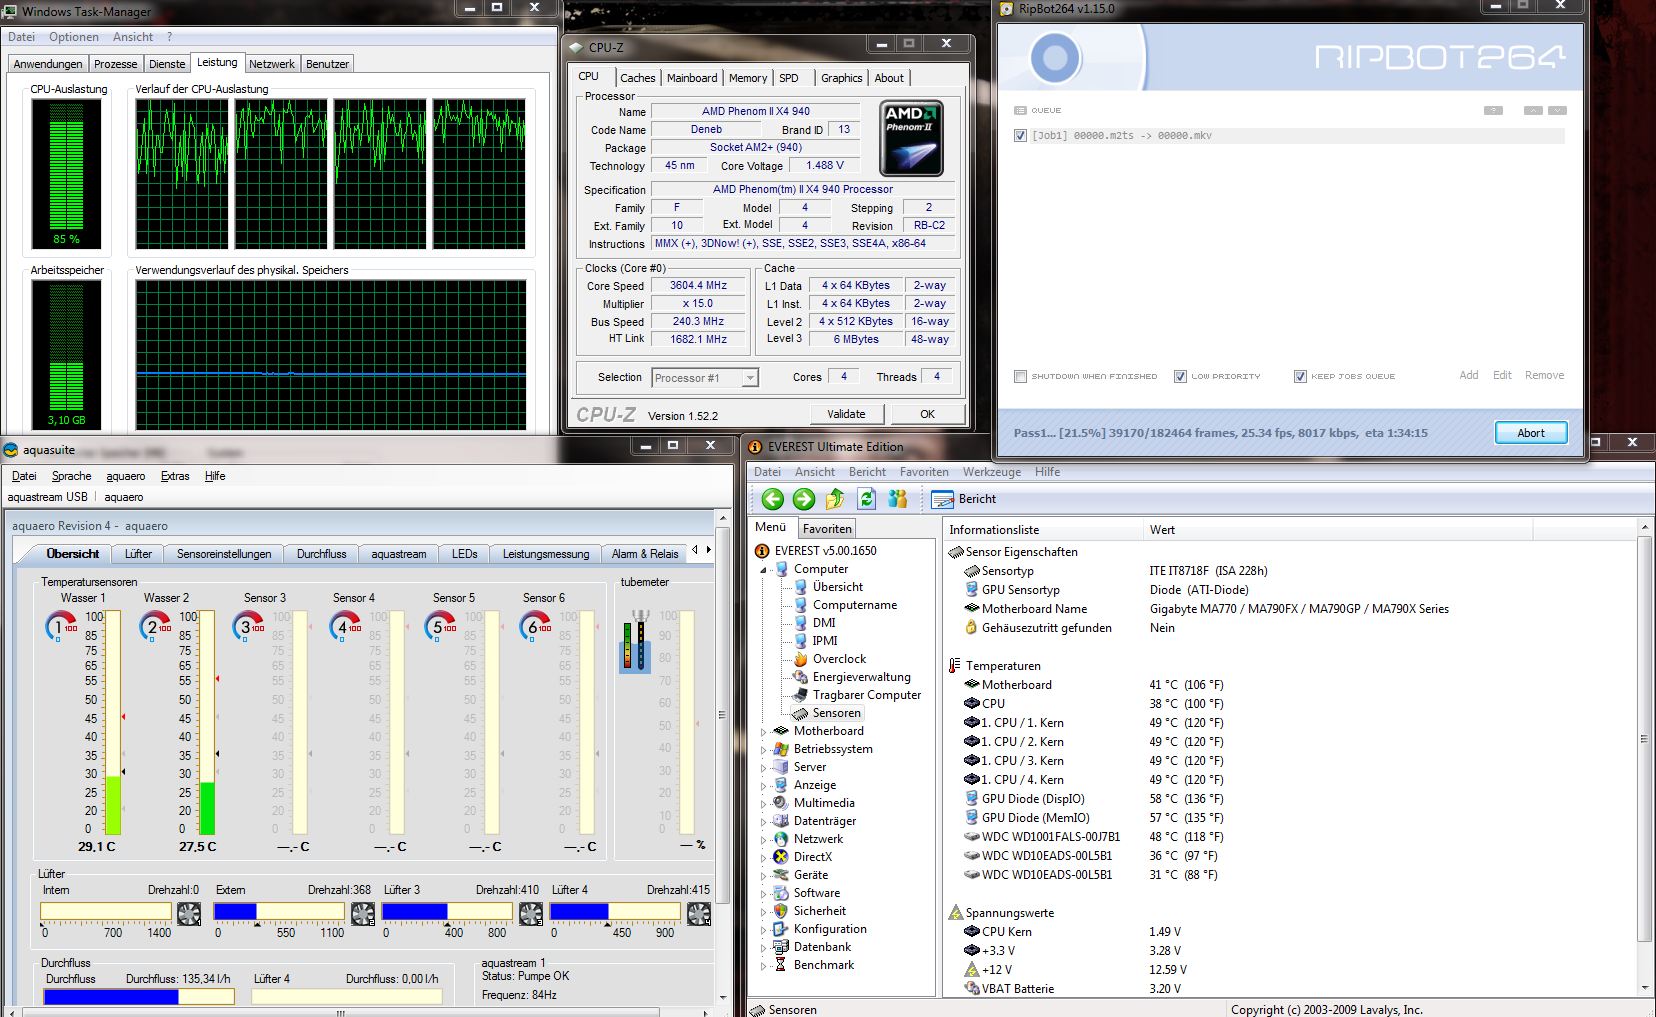Click the Extern fan icon in aquasuite
The width and height of the screenshot is (1656, 1017).
tap(363, 913)
